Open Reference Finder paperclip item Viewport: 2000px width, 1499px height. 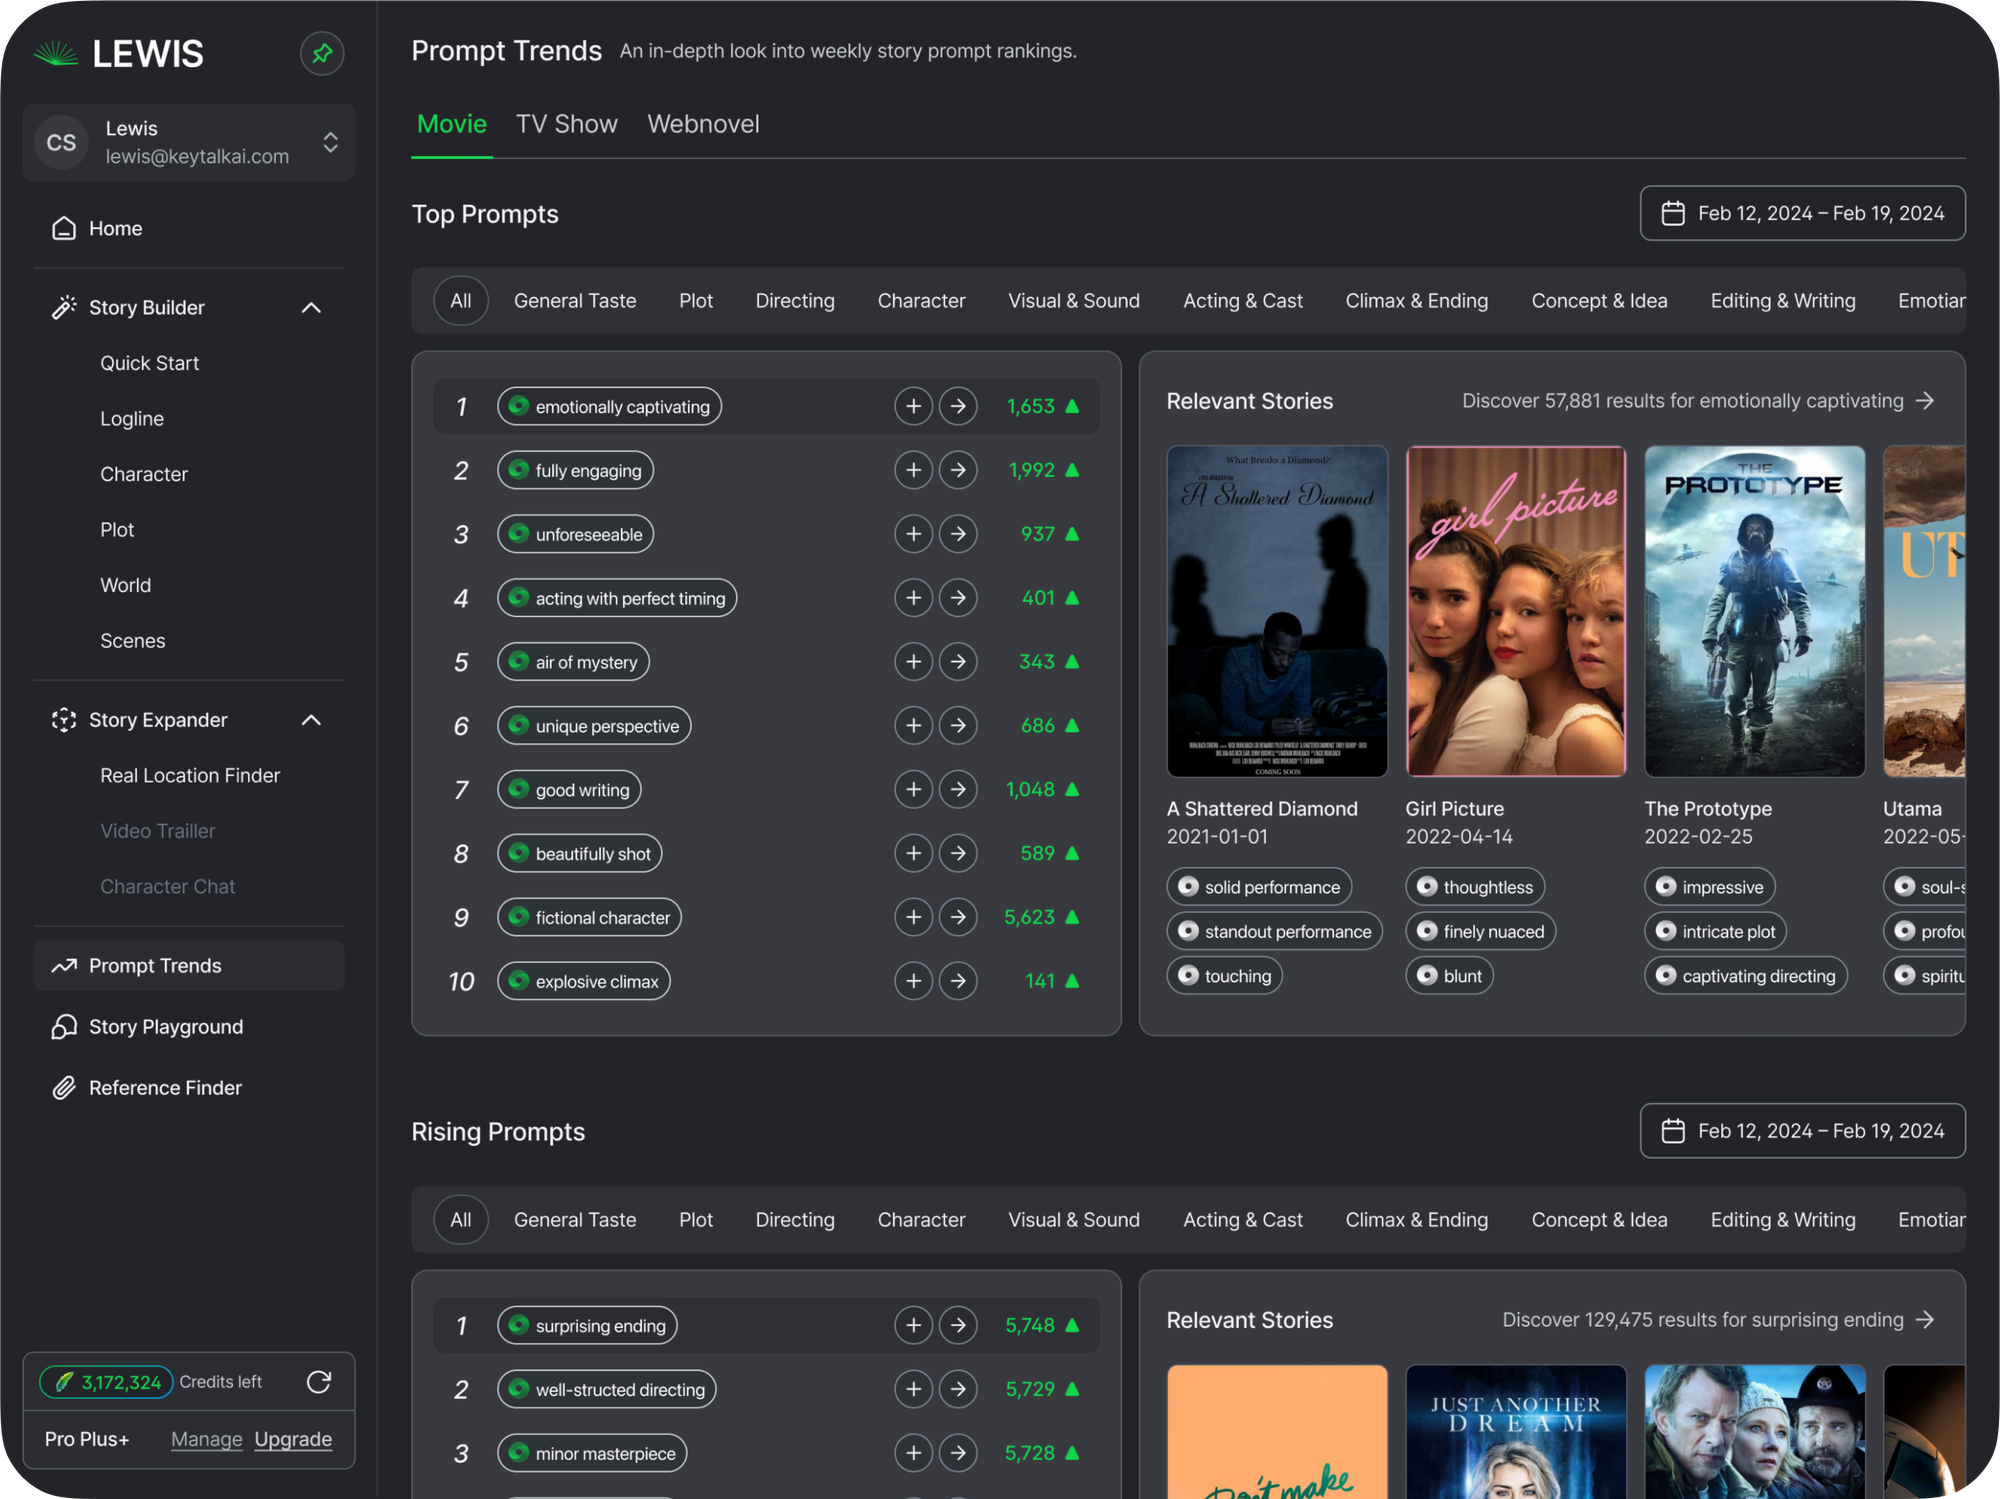click(x=165, y=1088)
